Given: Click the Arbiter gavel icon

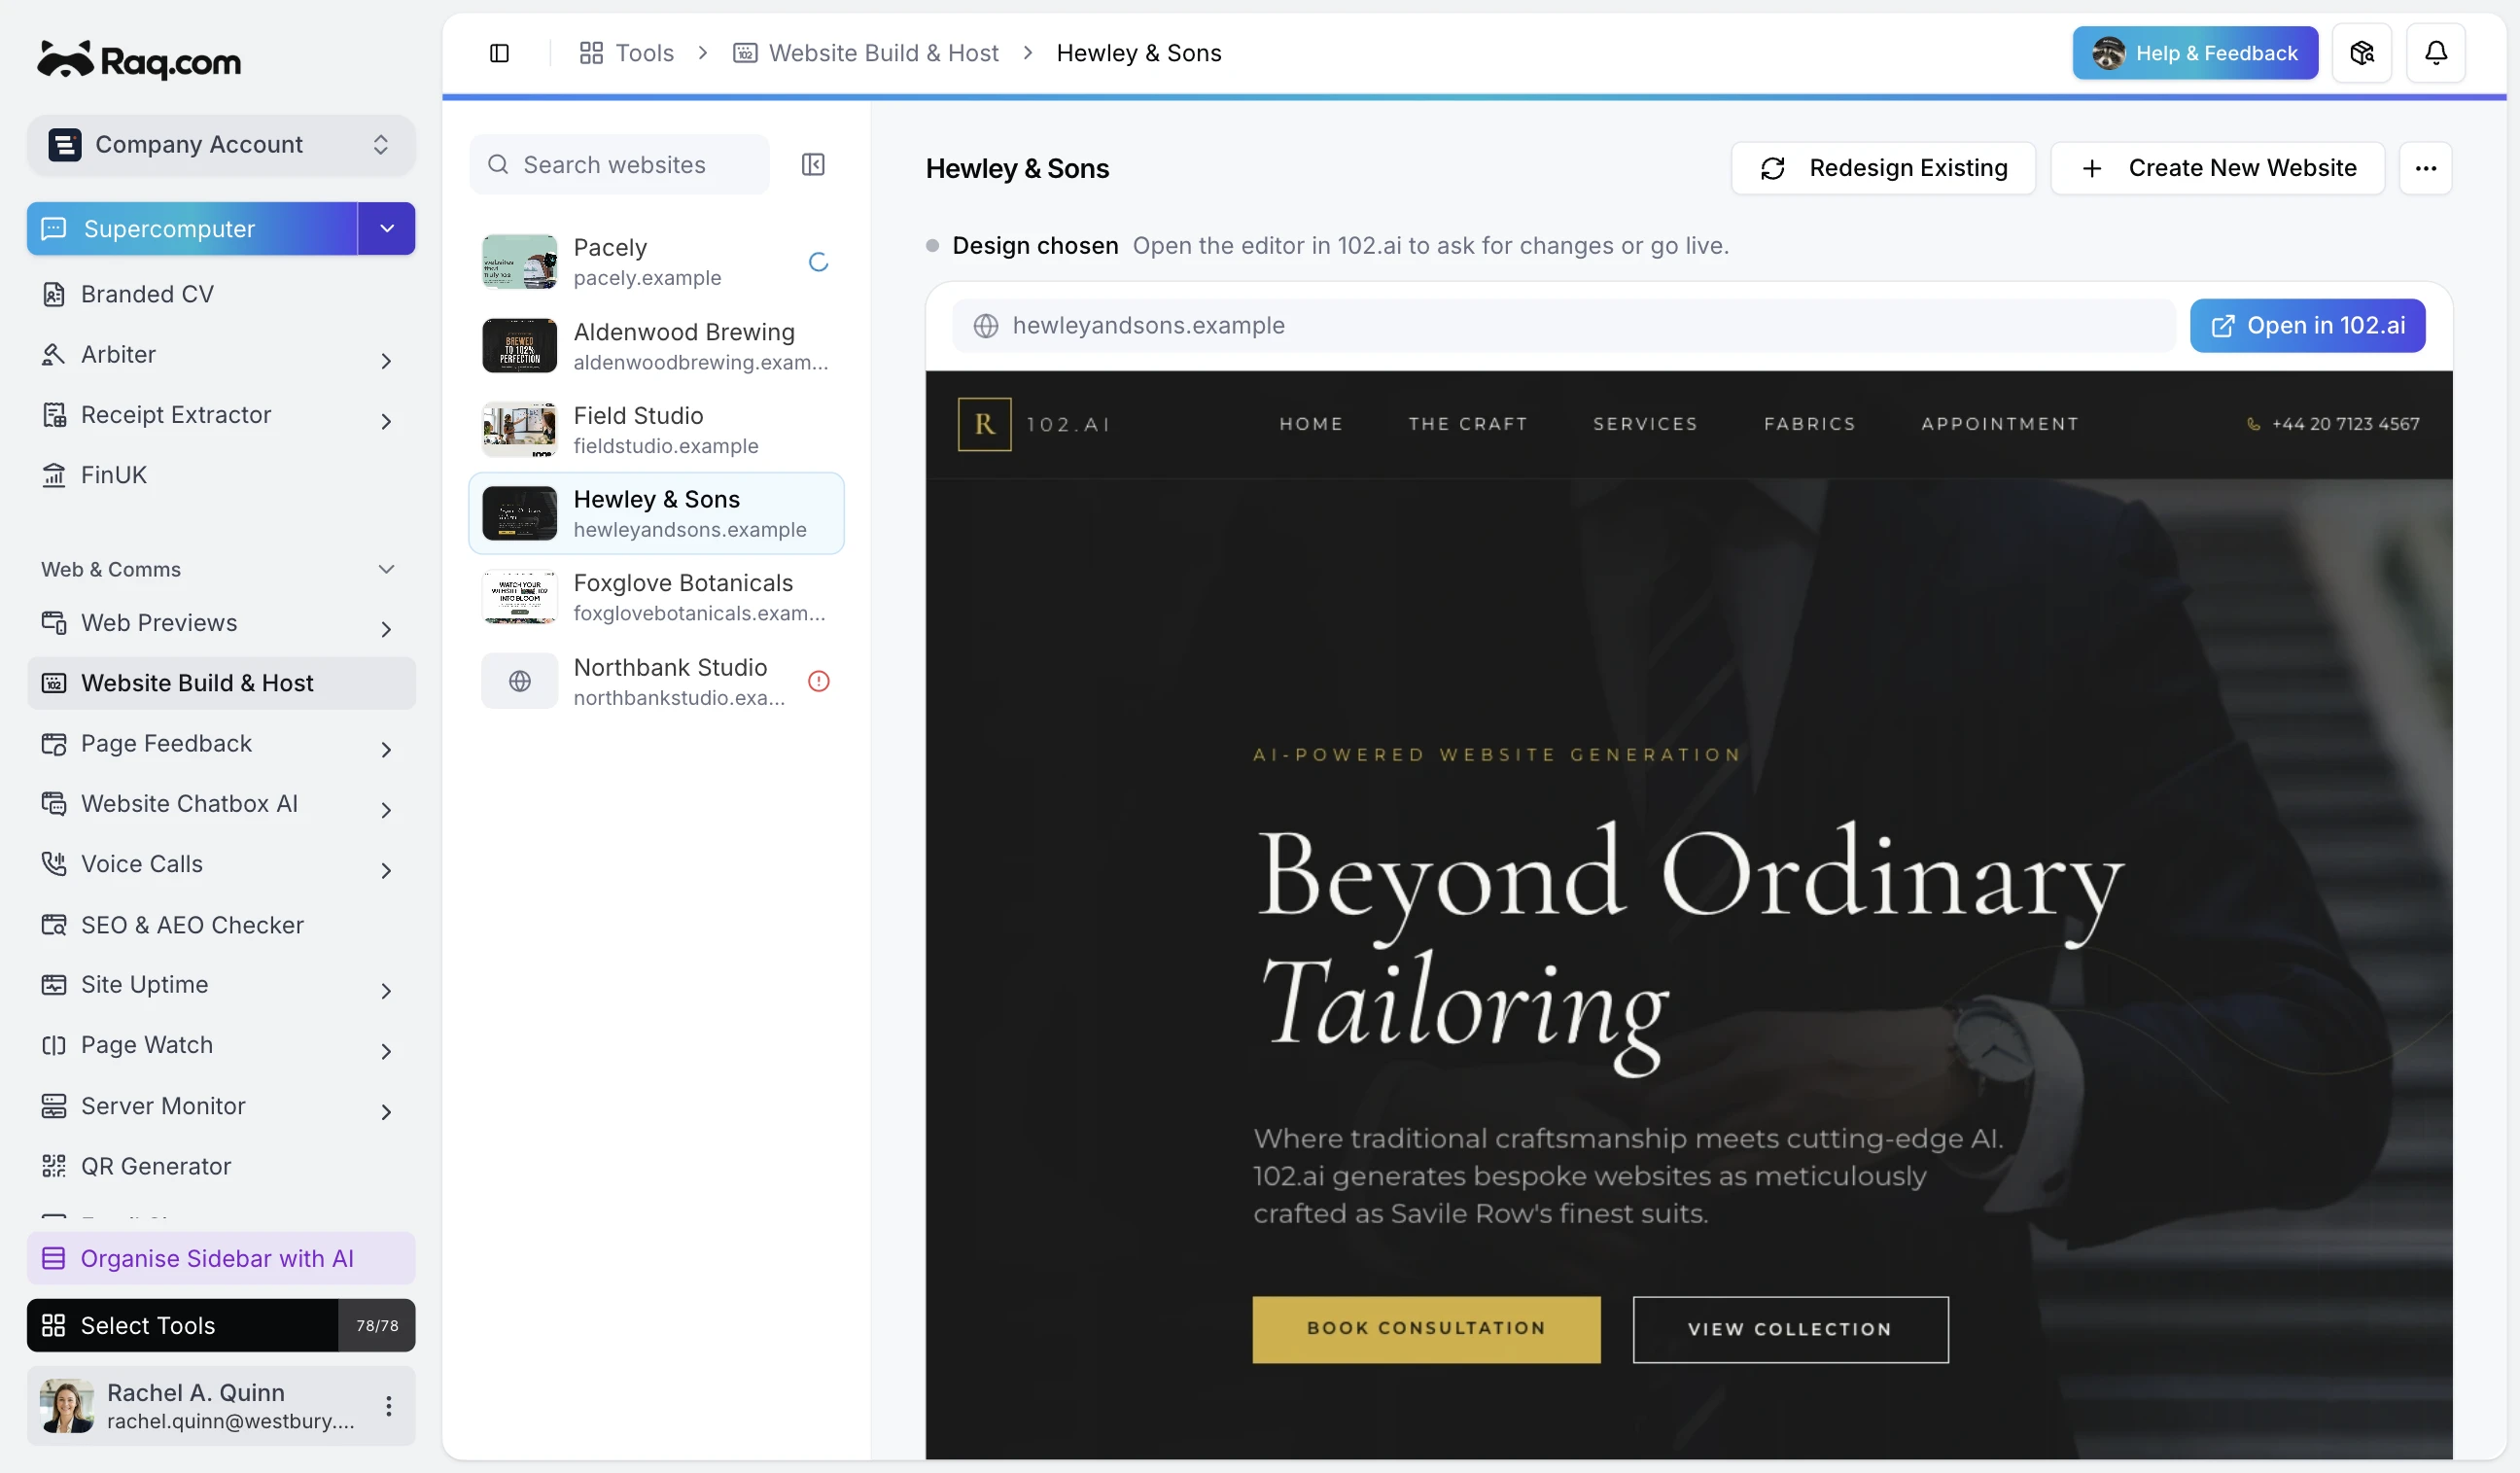Looking at the screenshot, I should (x=53, y=355).
